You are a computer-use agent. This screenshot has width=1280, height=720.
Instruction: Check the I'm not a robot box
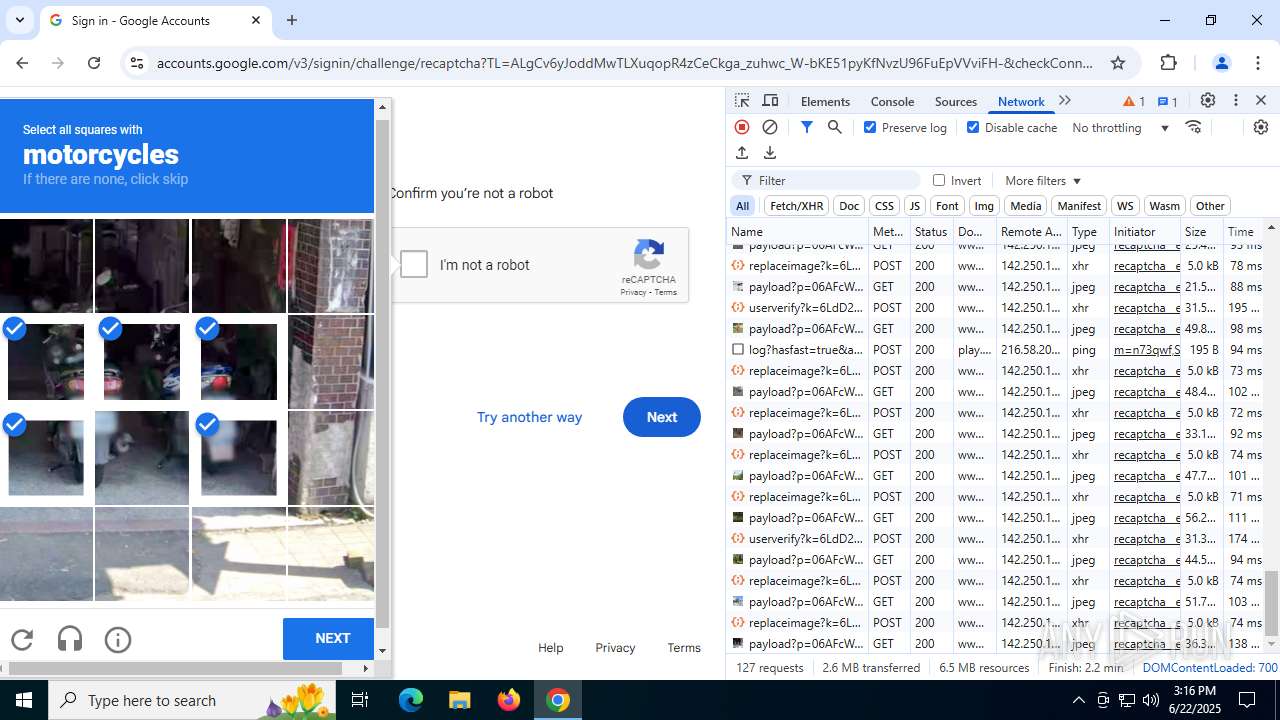click(414, 265)
